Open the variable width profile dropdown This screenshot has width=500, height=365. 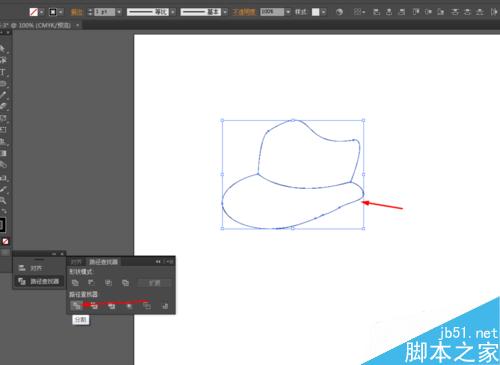click(x=173, y=12)
